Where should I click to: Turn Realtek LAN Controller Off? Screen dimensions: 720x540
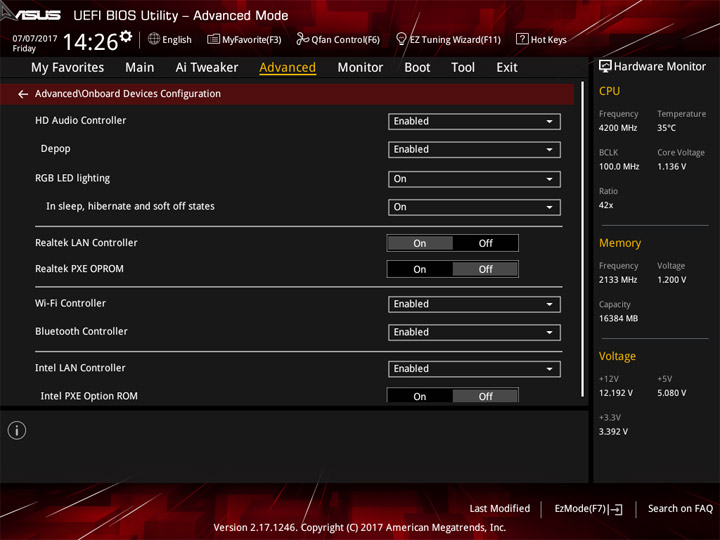click(485, 243)
